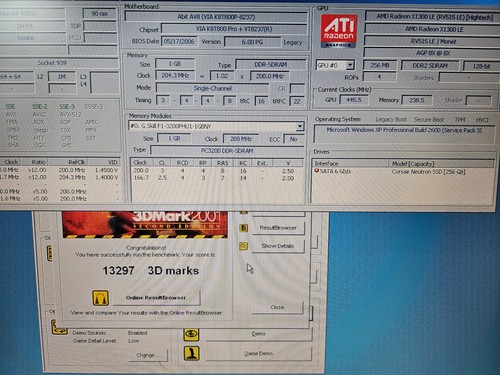The height and width of the screenshot is (375, 500).
Task: Click the tRFC value 22 field
Action: pos(297,101)
